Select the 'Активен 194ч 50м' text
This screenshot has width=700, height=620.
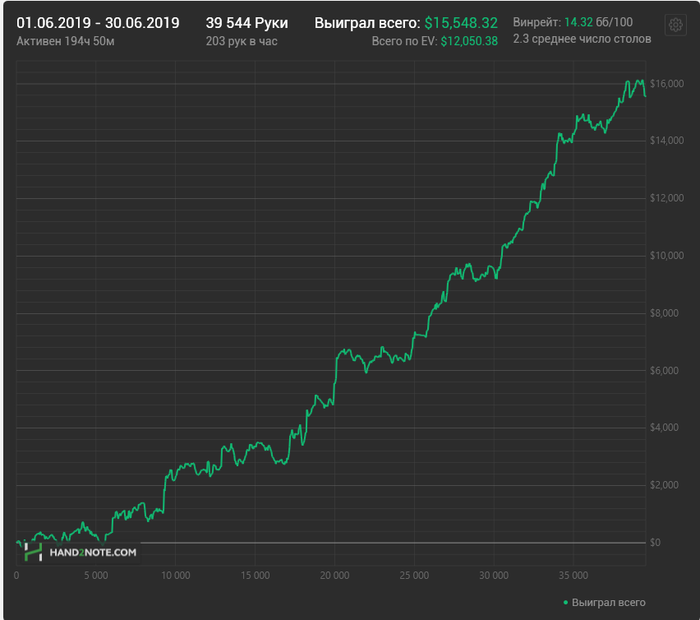tap(65, 41)
